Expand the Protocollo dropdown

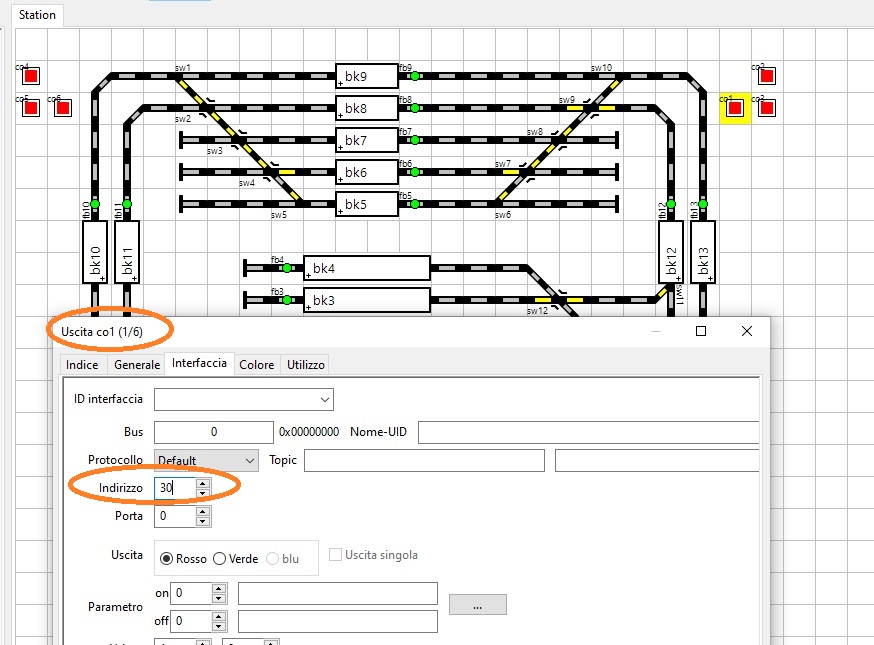pyautogui.click(x=250, y=460)
